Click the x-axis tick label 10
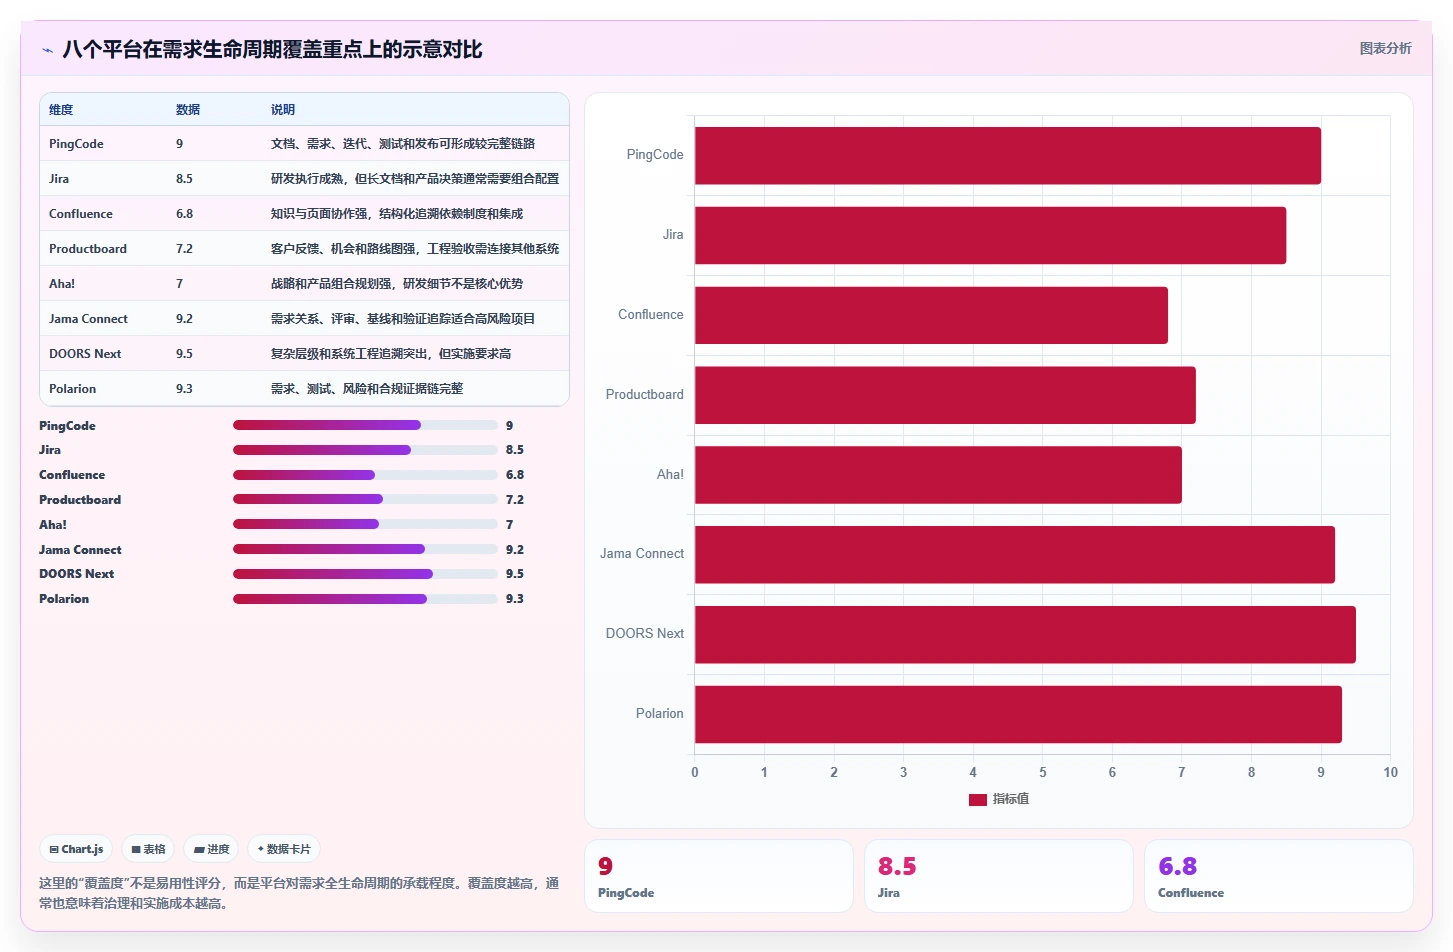Image resolution: width=1453 pixels, height=952 pixels. pos(1390,772)
